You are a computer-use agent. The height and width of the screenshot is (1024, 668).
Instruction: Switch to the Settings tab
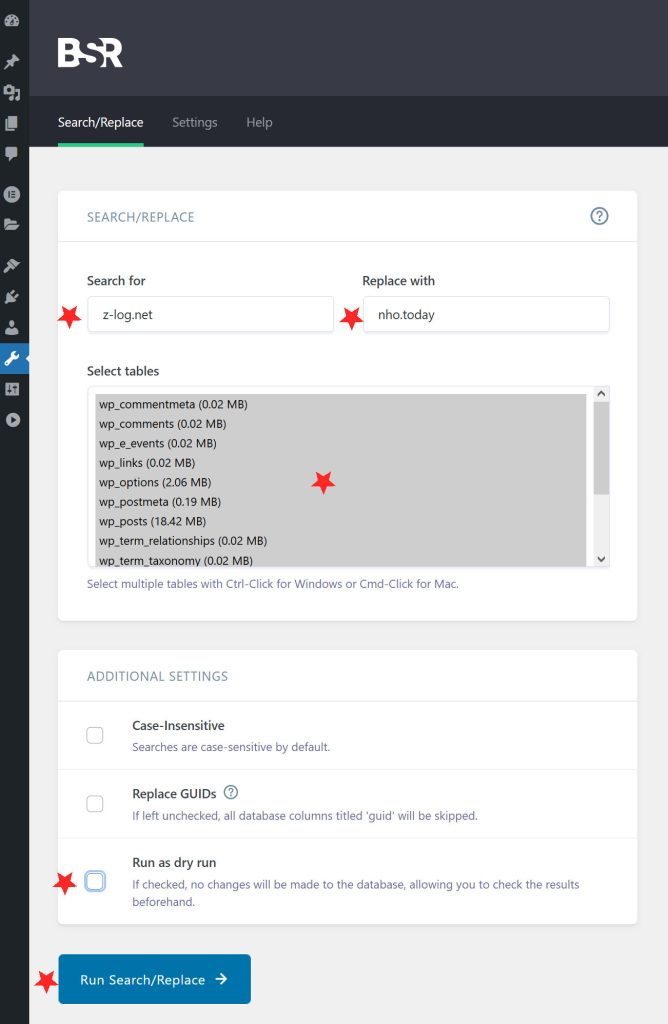[x=194, y=122]
